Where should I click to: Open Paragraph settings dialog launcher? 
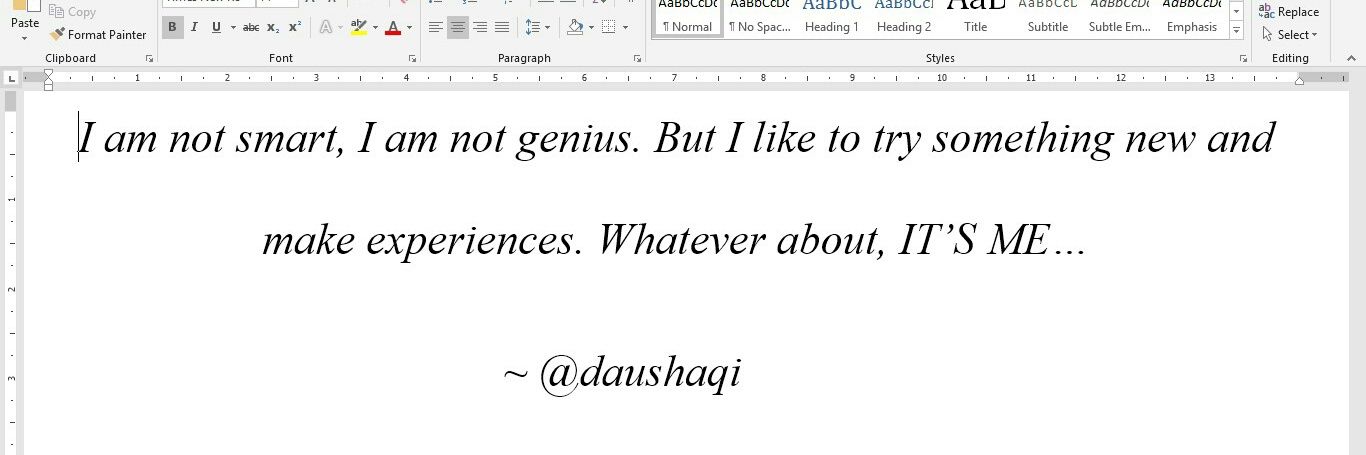(x=637, y=59)
